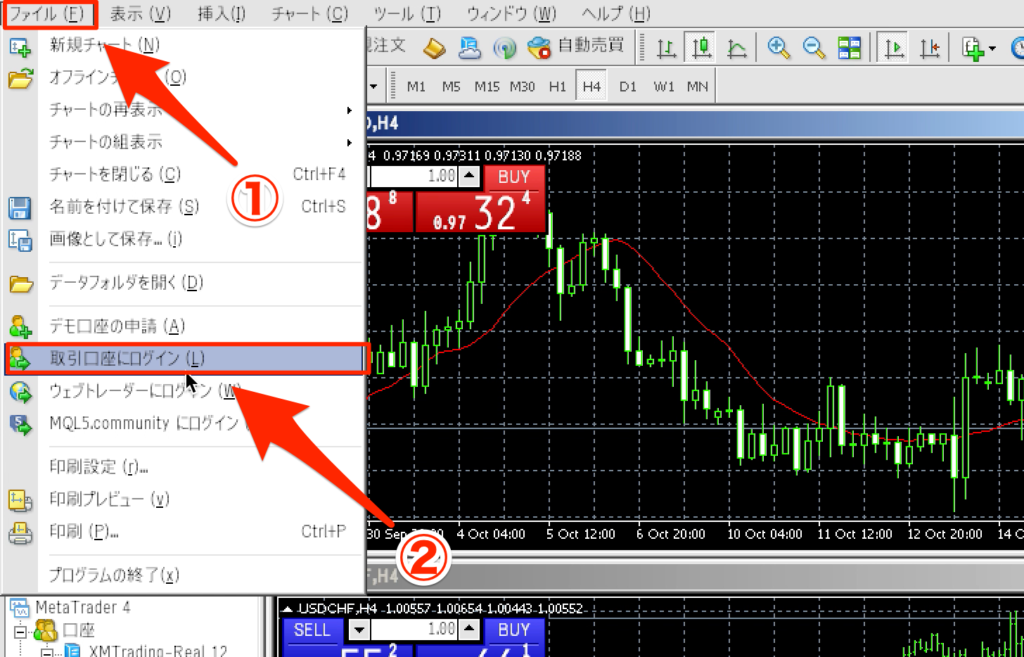Click the red BUY button

pyautogui.click(x=514, y=177)
